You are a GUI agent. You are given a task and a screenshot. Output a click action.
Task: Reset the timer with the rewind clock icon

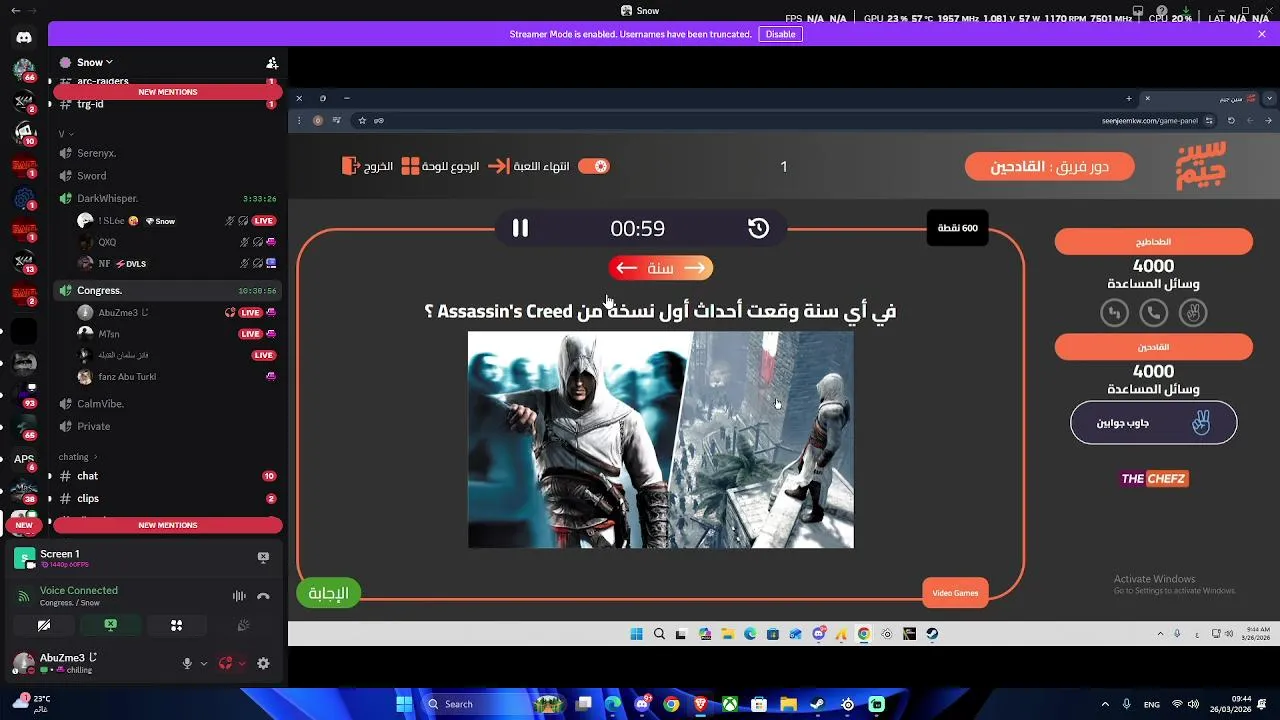pos(758,228)
